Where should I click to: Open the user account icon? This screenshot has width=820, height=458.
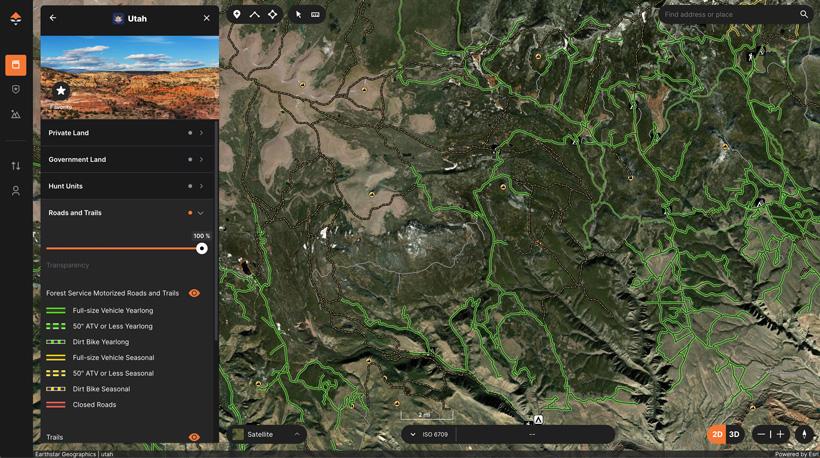point(16,191)
